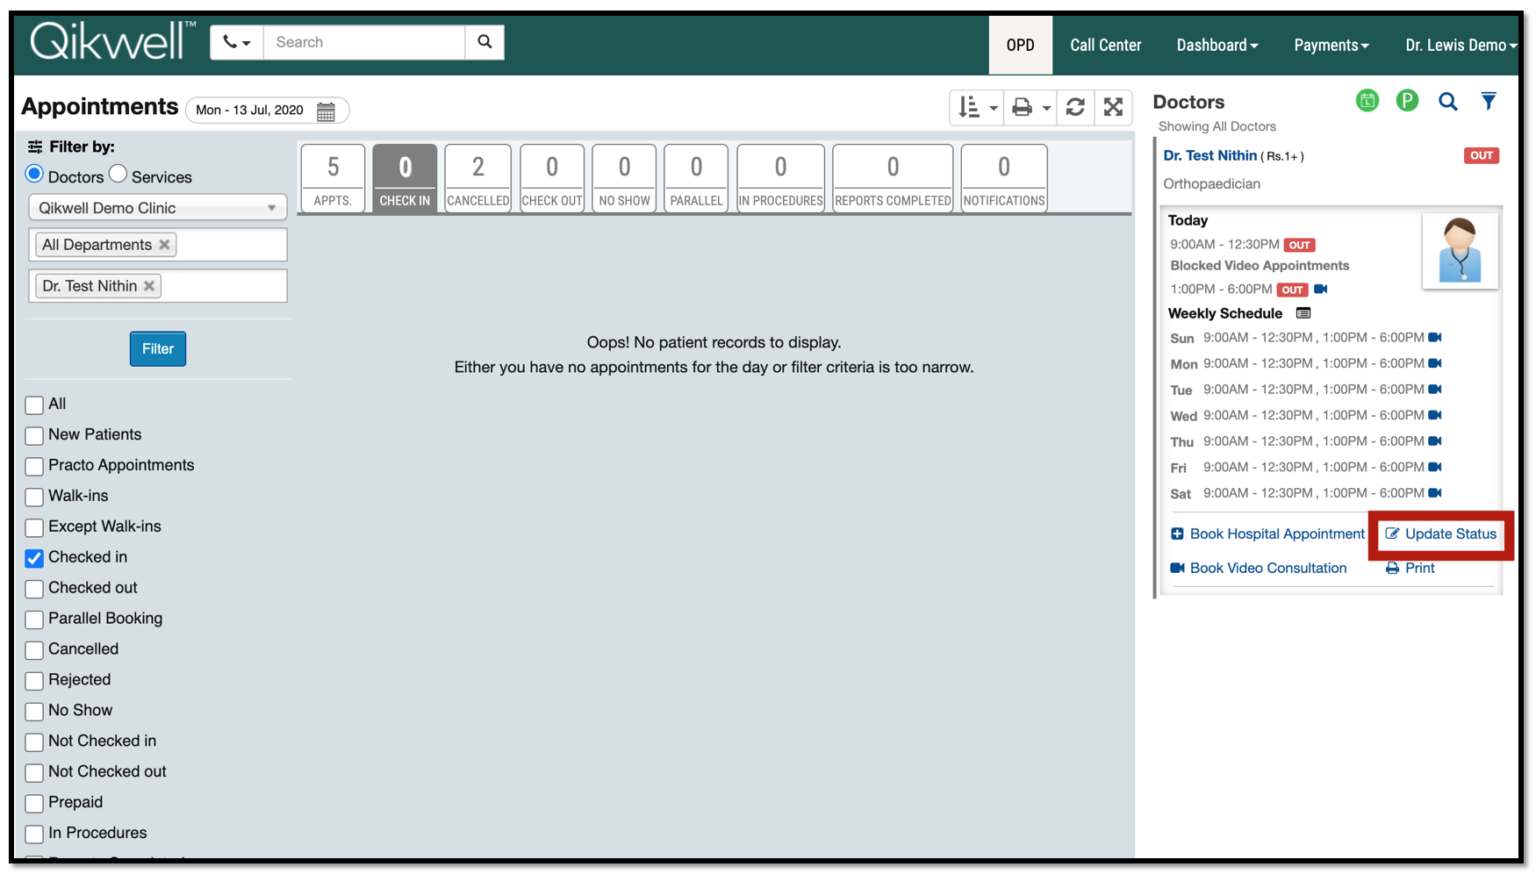Select the Cancelled status tab

(478, 178)
